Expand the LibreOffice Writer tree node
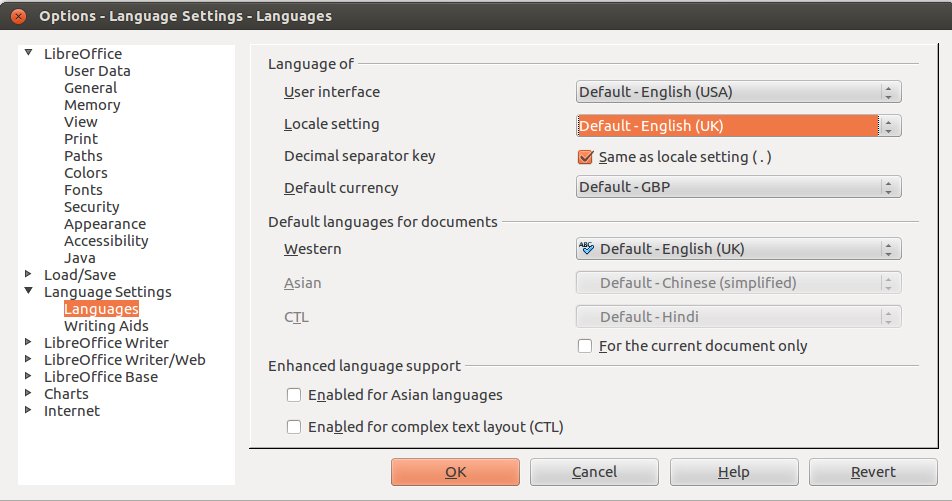The height and width of the screenshot is (501, 952). tap(29, 342)
